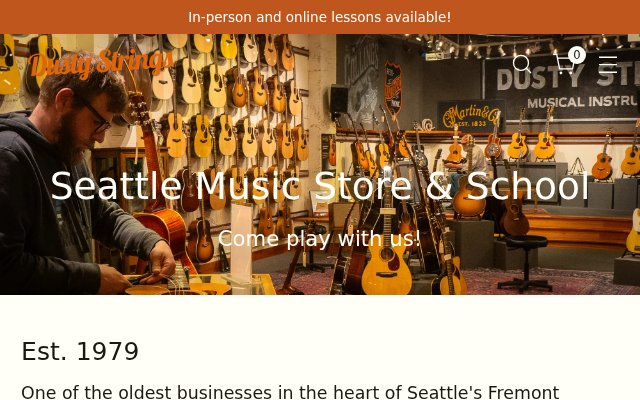Image resolution: width=640 pixels, height=400 pixels.
Task: Click the Seattle Music Store & School heading
Action: (x=320, y=186)
